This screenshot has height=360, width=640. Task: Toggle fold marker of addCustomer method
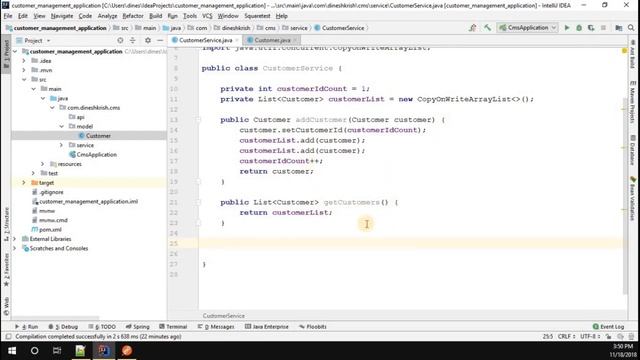pyautogui.click(x=198, y=120)
